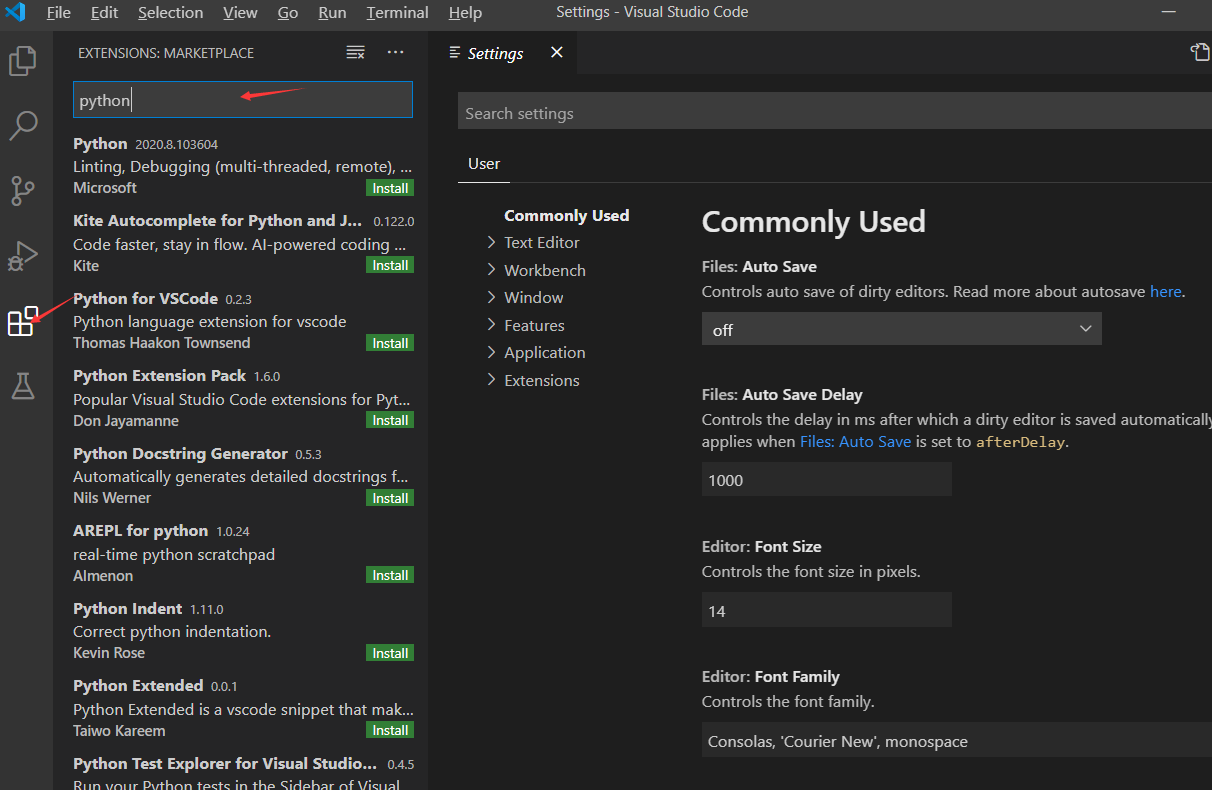Clear extensions search results icon
The width and height of the screenshot is (1212, 790).
pyautogui.click(x=355, y=53)
